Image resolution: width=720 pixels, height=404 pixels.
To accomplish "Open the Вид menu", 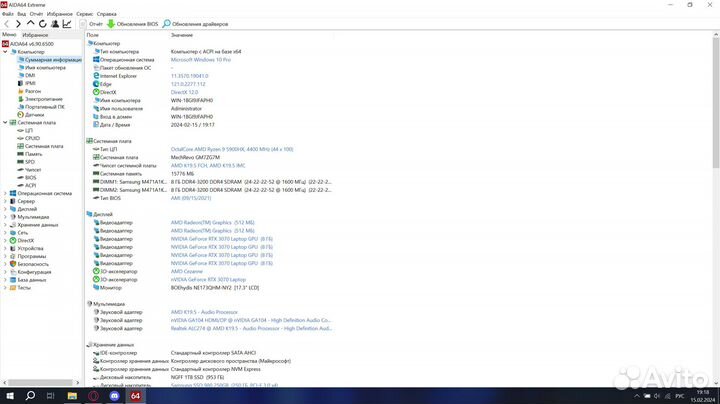I will pyautogui.click(x=22, y=14).
